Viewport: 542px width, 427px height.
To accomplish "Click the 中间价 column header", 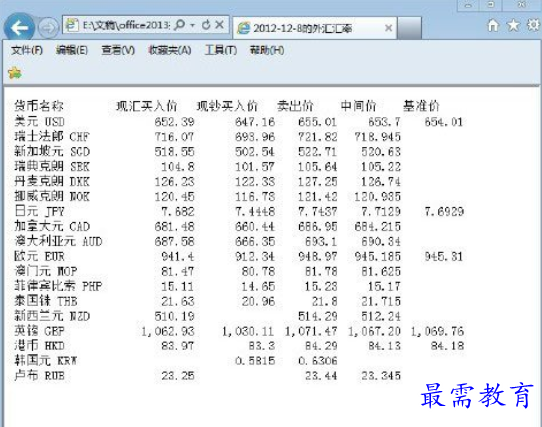I will tap(358, 106).
